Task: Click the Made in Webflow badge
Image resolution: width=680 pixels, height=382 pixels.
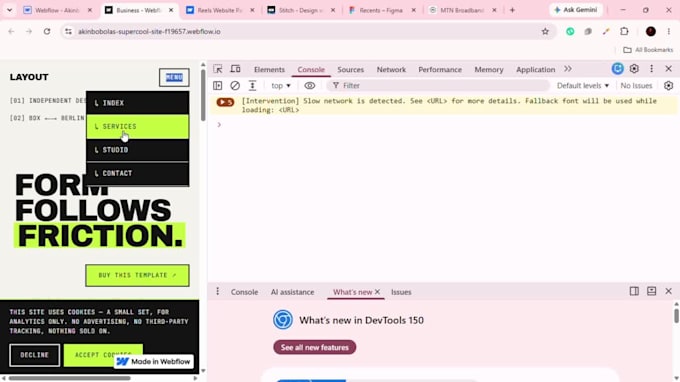Action: (x=154, y=361)
